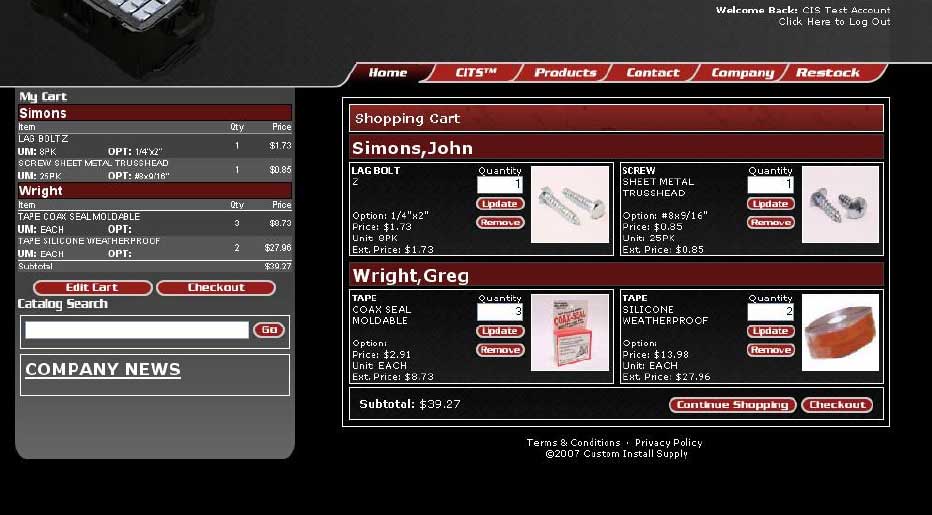
Task: Update the Lag Bolt quantity
Action: tap(500, 204)
